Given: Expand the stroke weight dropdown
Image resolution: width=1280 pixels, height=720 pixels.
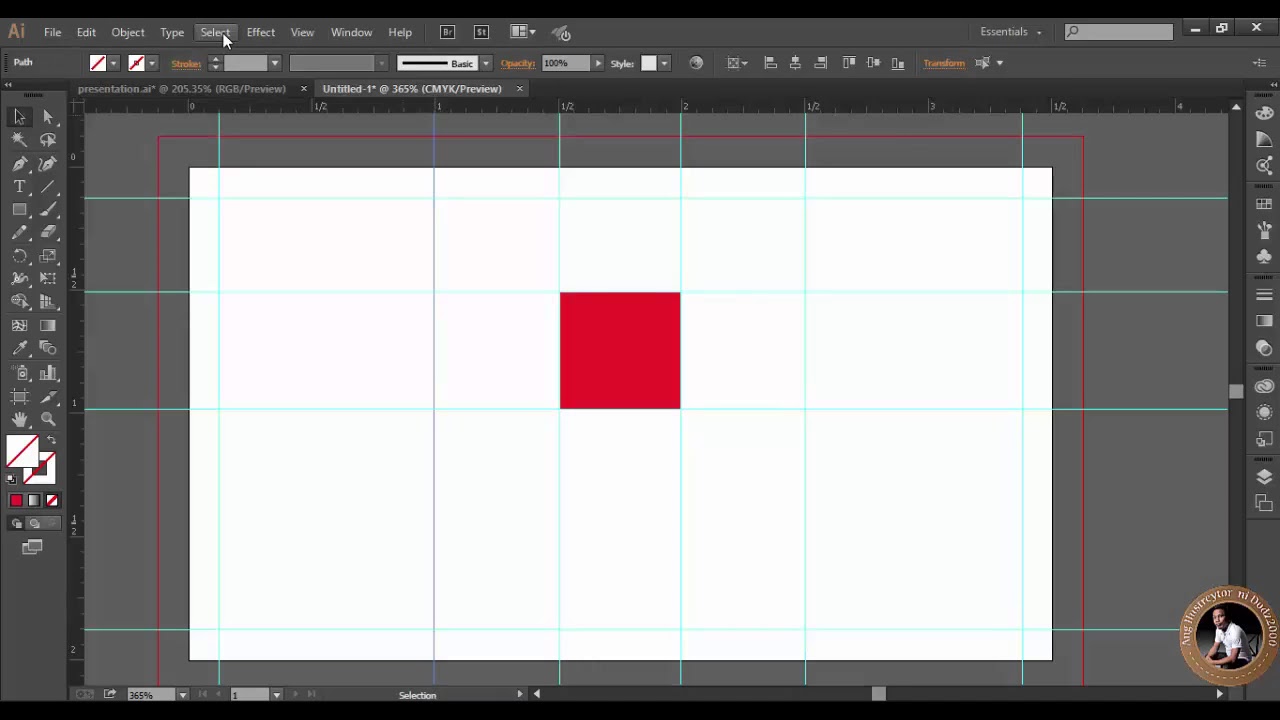Looking at the screenshot, I should tap(274, 63).
